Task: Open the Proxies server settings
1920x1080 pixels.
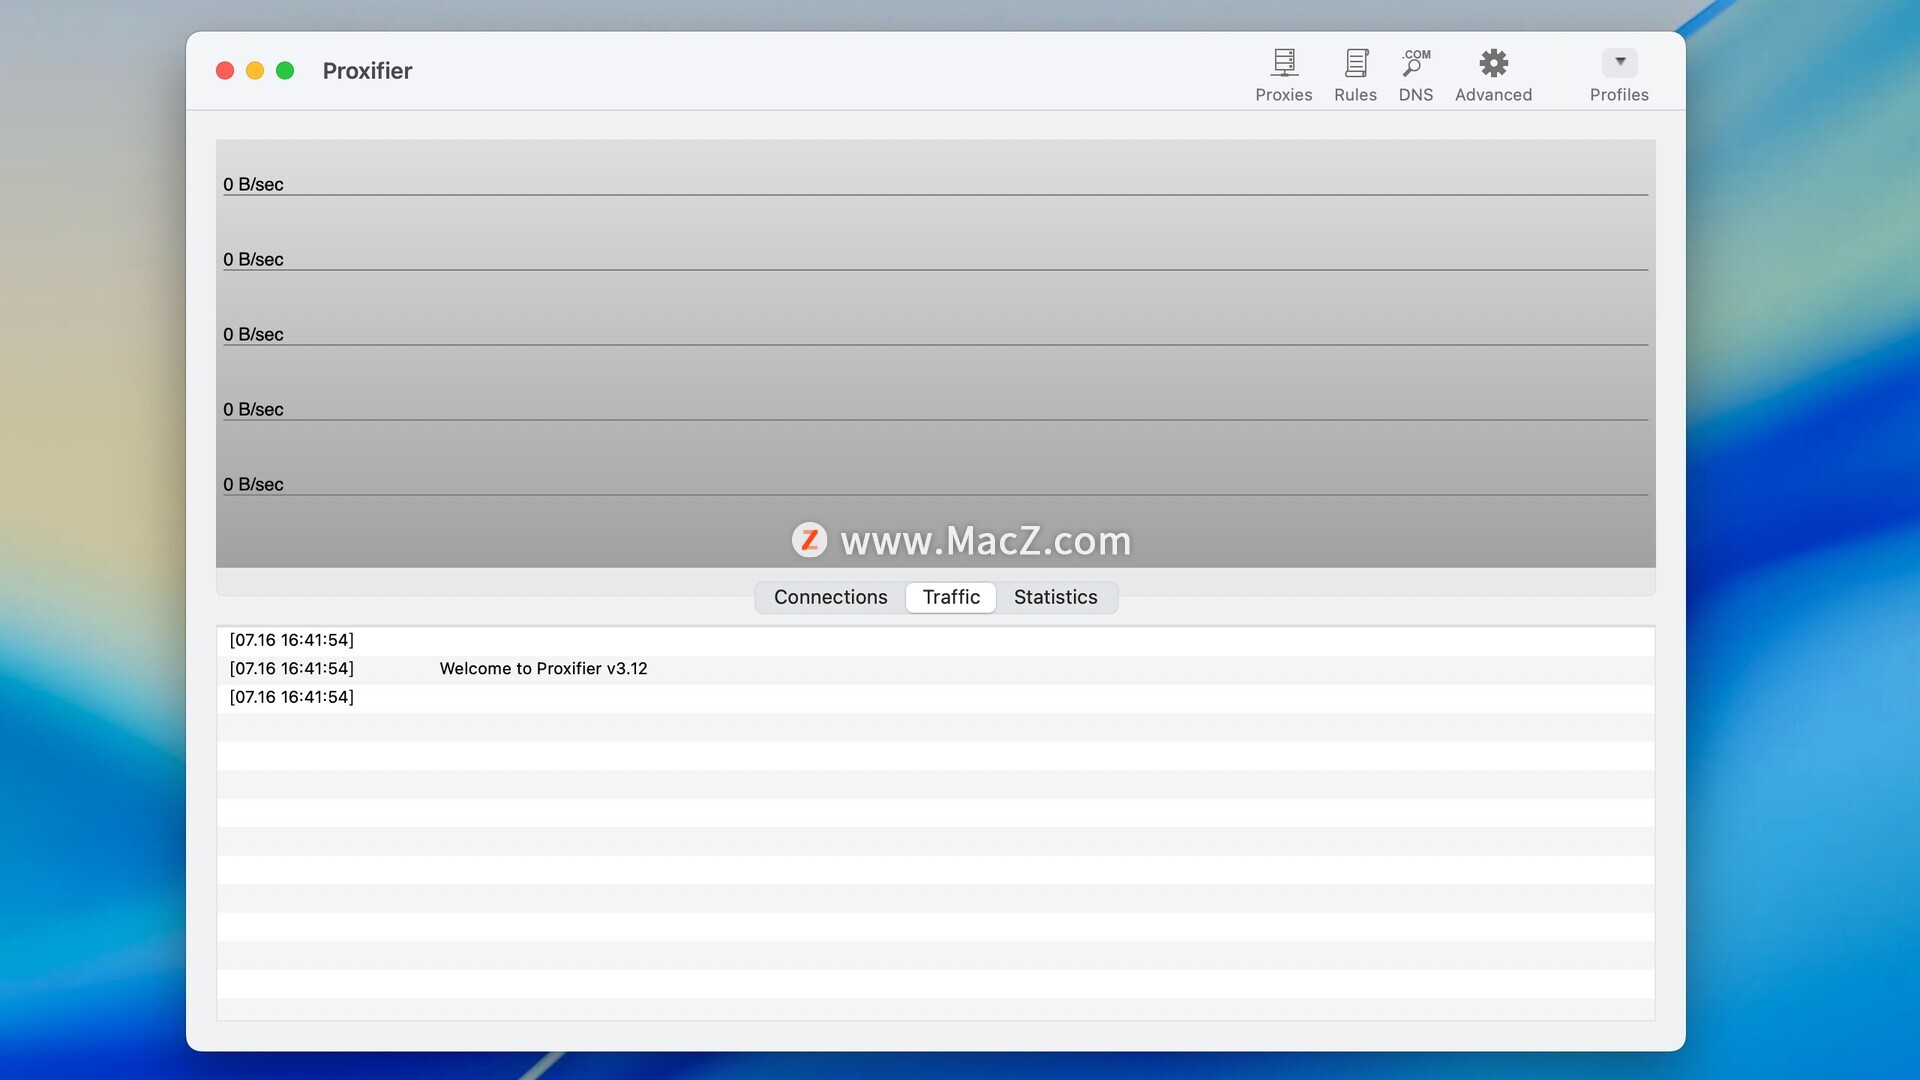Action: click(1284, 75)
